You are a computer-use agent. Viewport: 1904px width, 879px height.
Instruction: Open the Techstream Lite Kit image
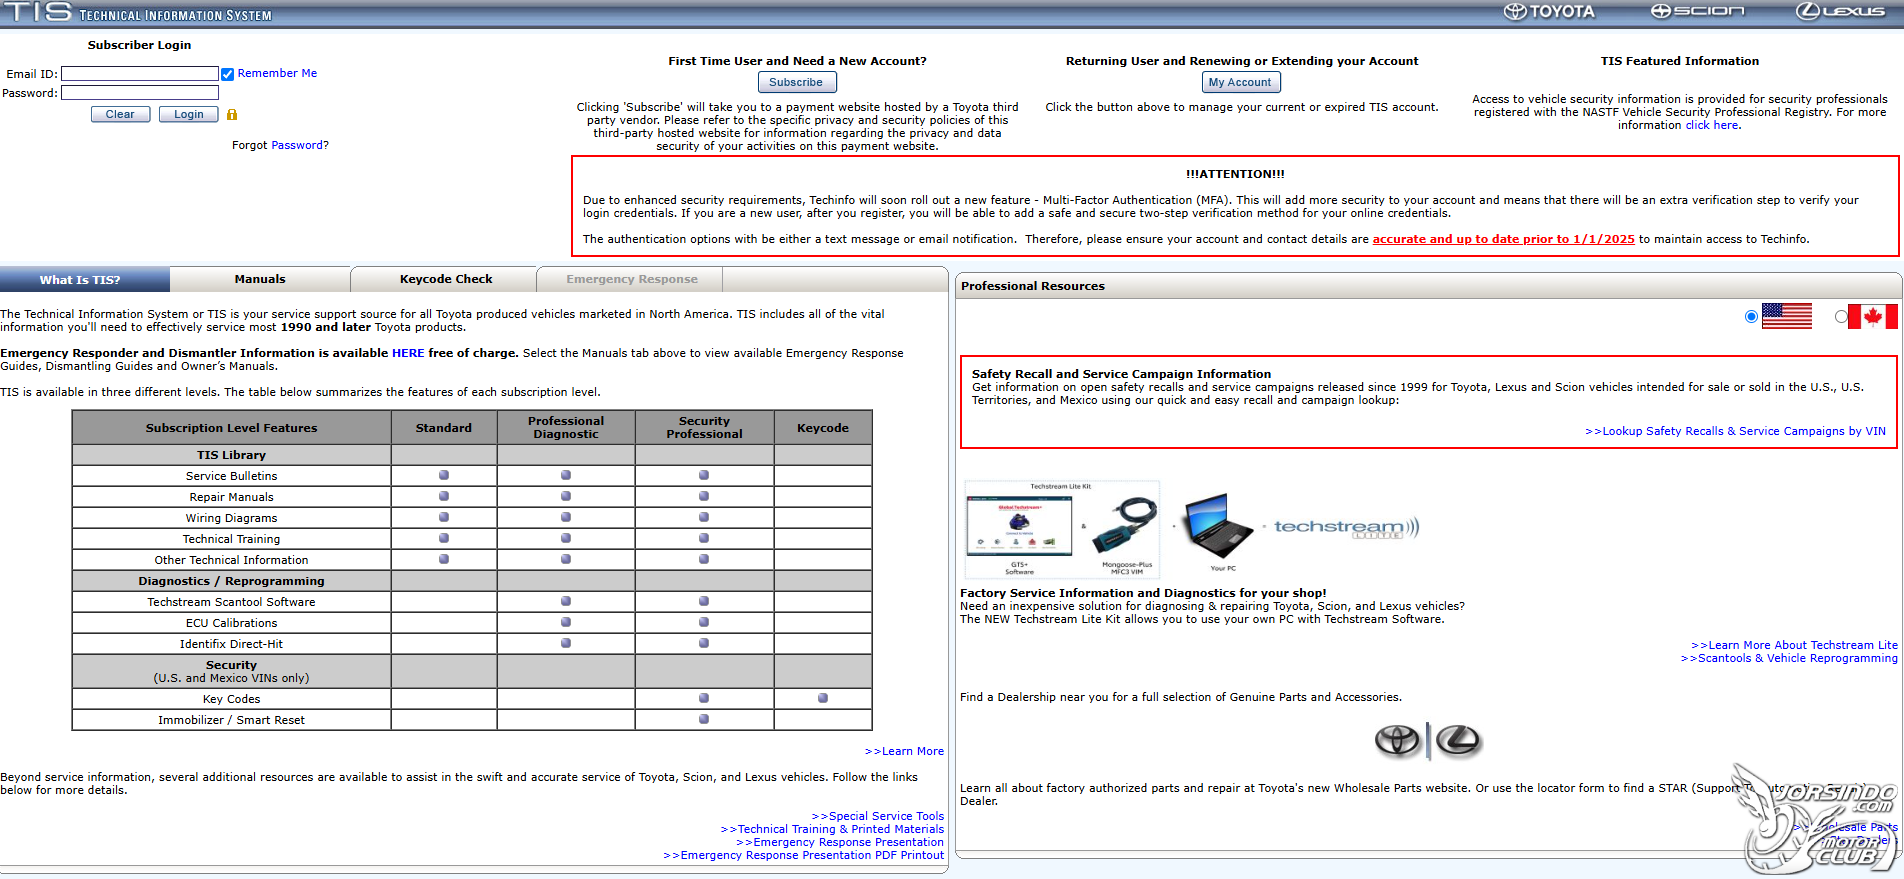[1062, 529]
